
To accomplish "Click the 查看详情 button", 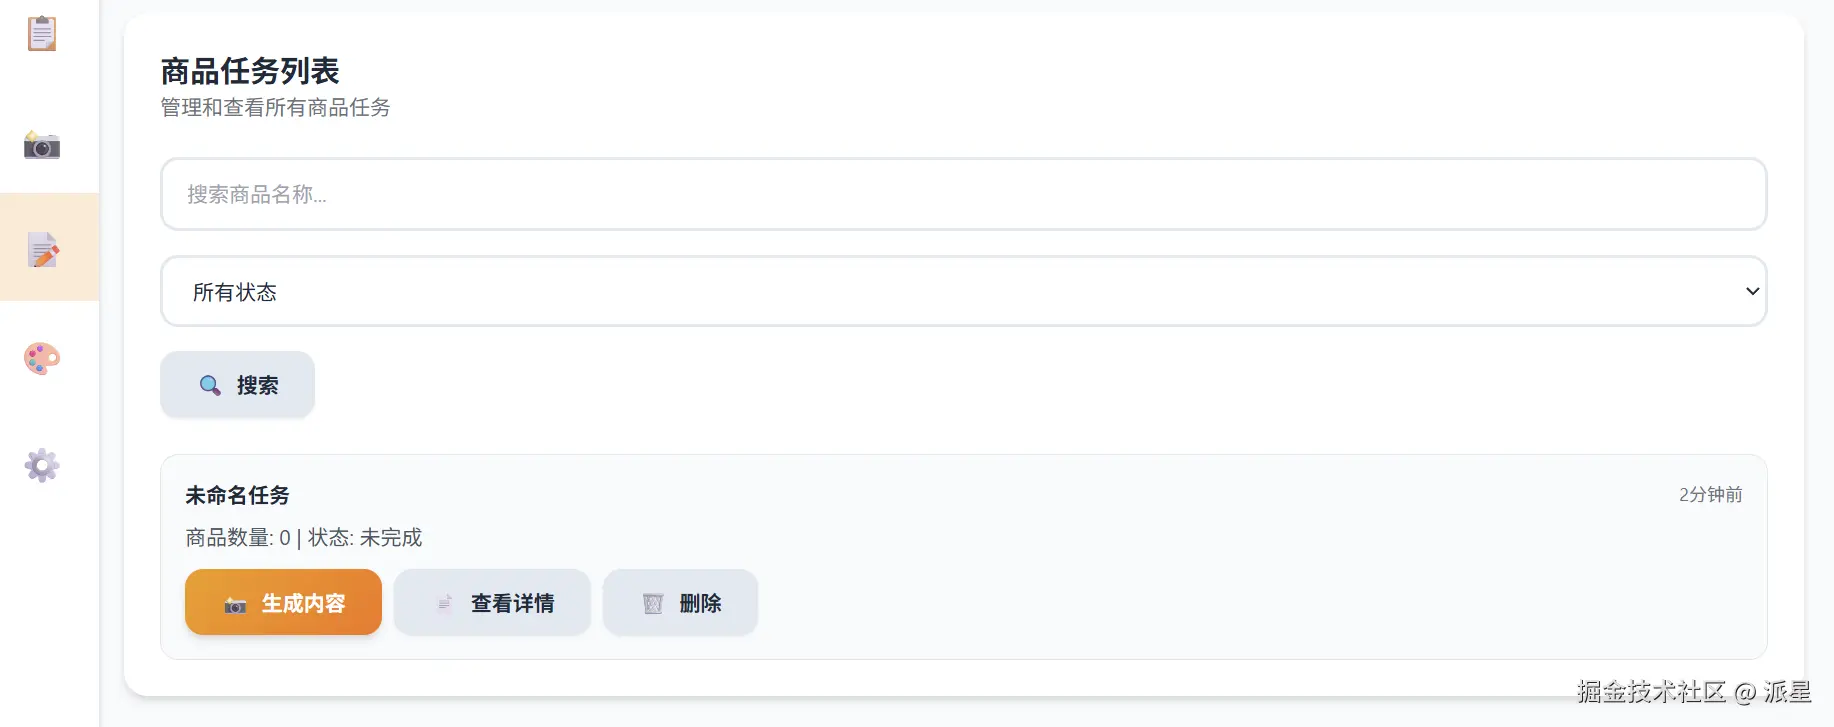I will pyautogui.click(x=492, y=602).
